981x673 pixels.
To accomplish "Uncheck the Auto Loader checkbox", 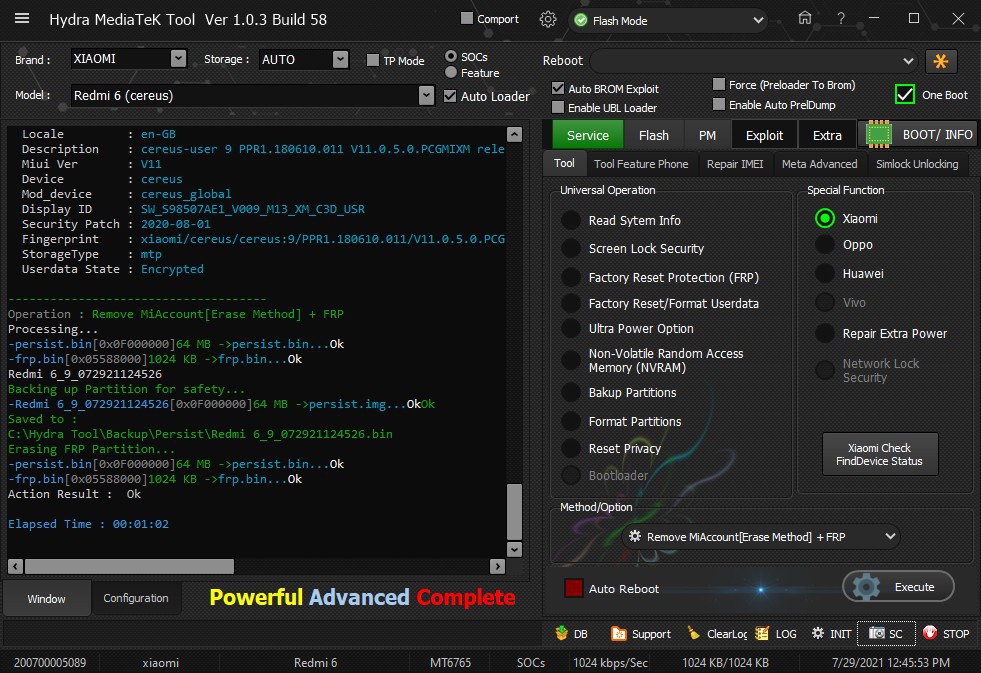I will 450,96.
